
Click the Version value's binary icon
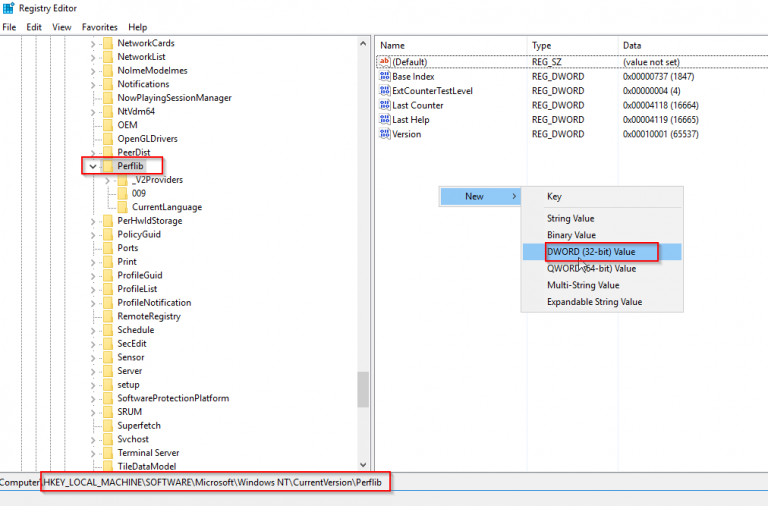click(x=384, y=134)
